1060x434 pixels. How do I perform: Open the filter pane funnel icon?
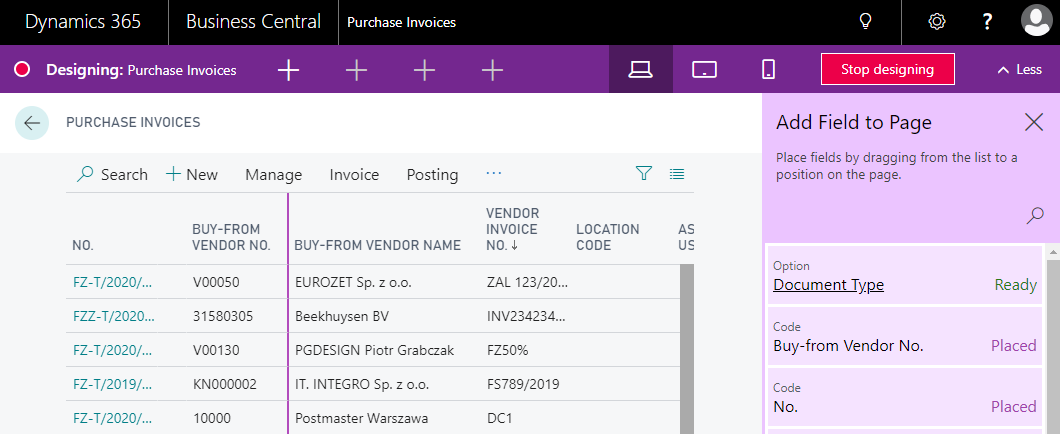click(x=644, y=174)
